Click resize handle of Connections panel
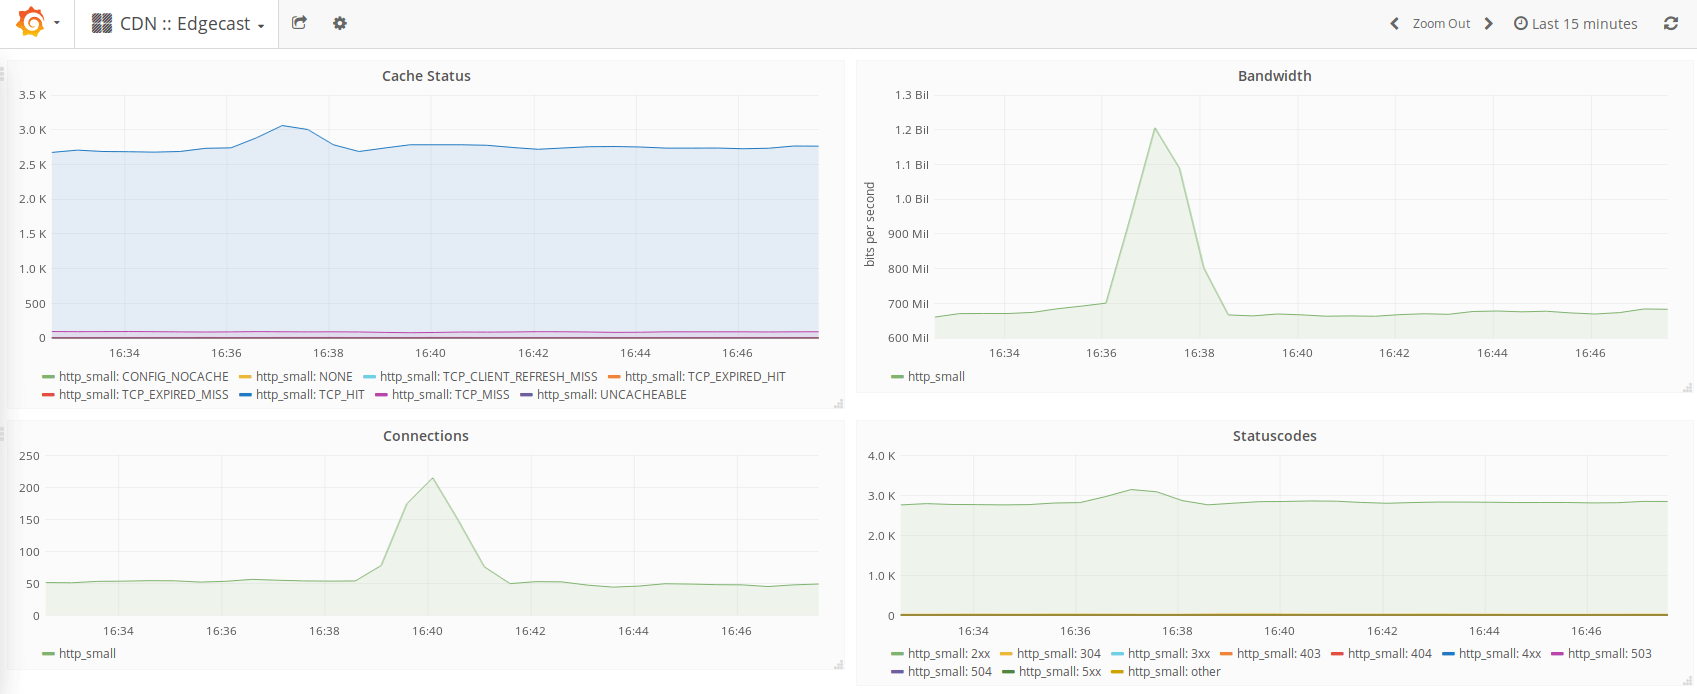The image size is (1697, 694). point(838,664)
